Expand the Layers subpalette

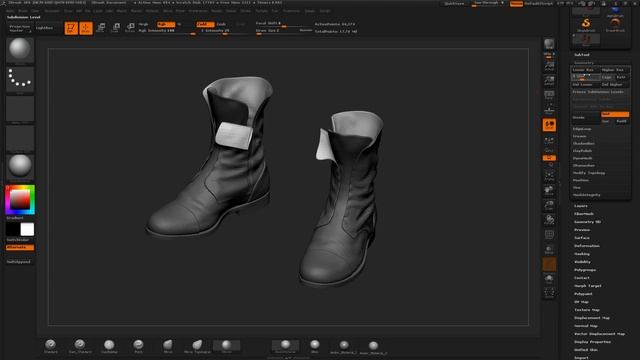(581, 206)
